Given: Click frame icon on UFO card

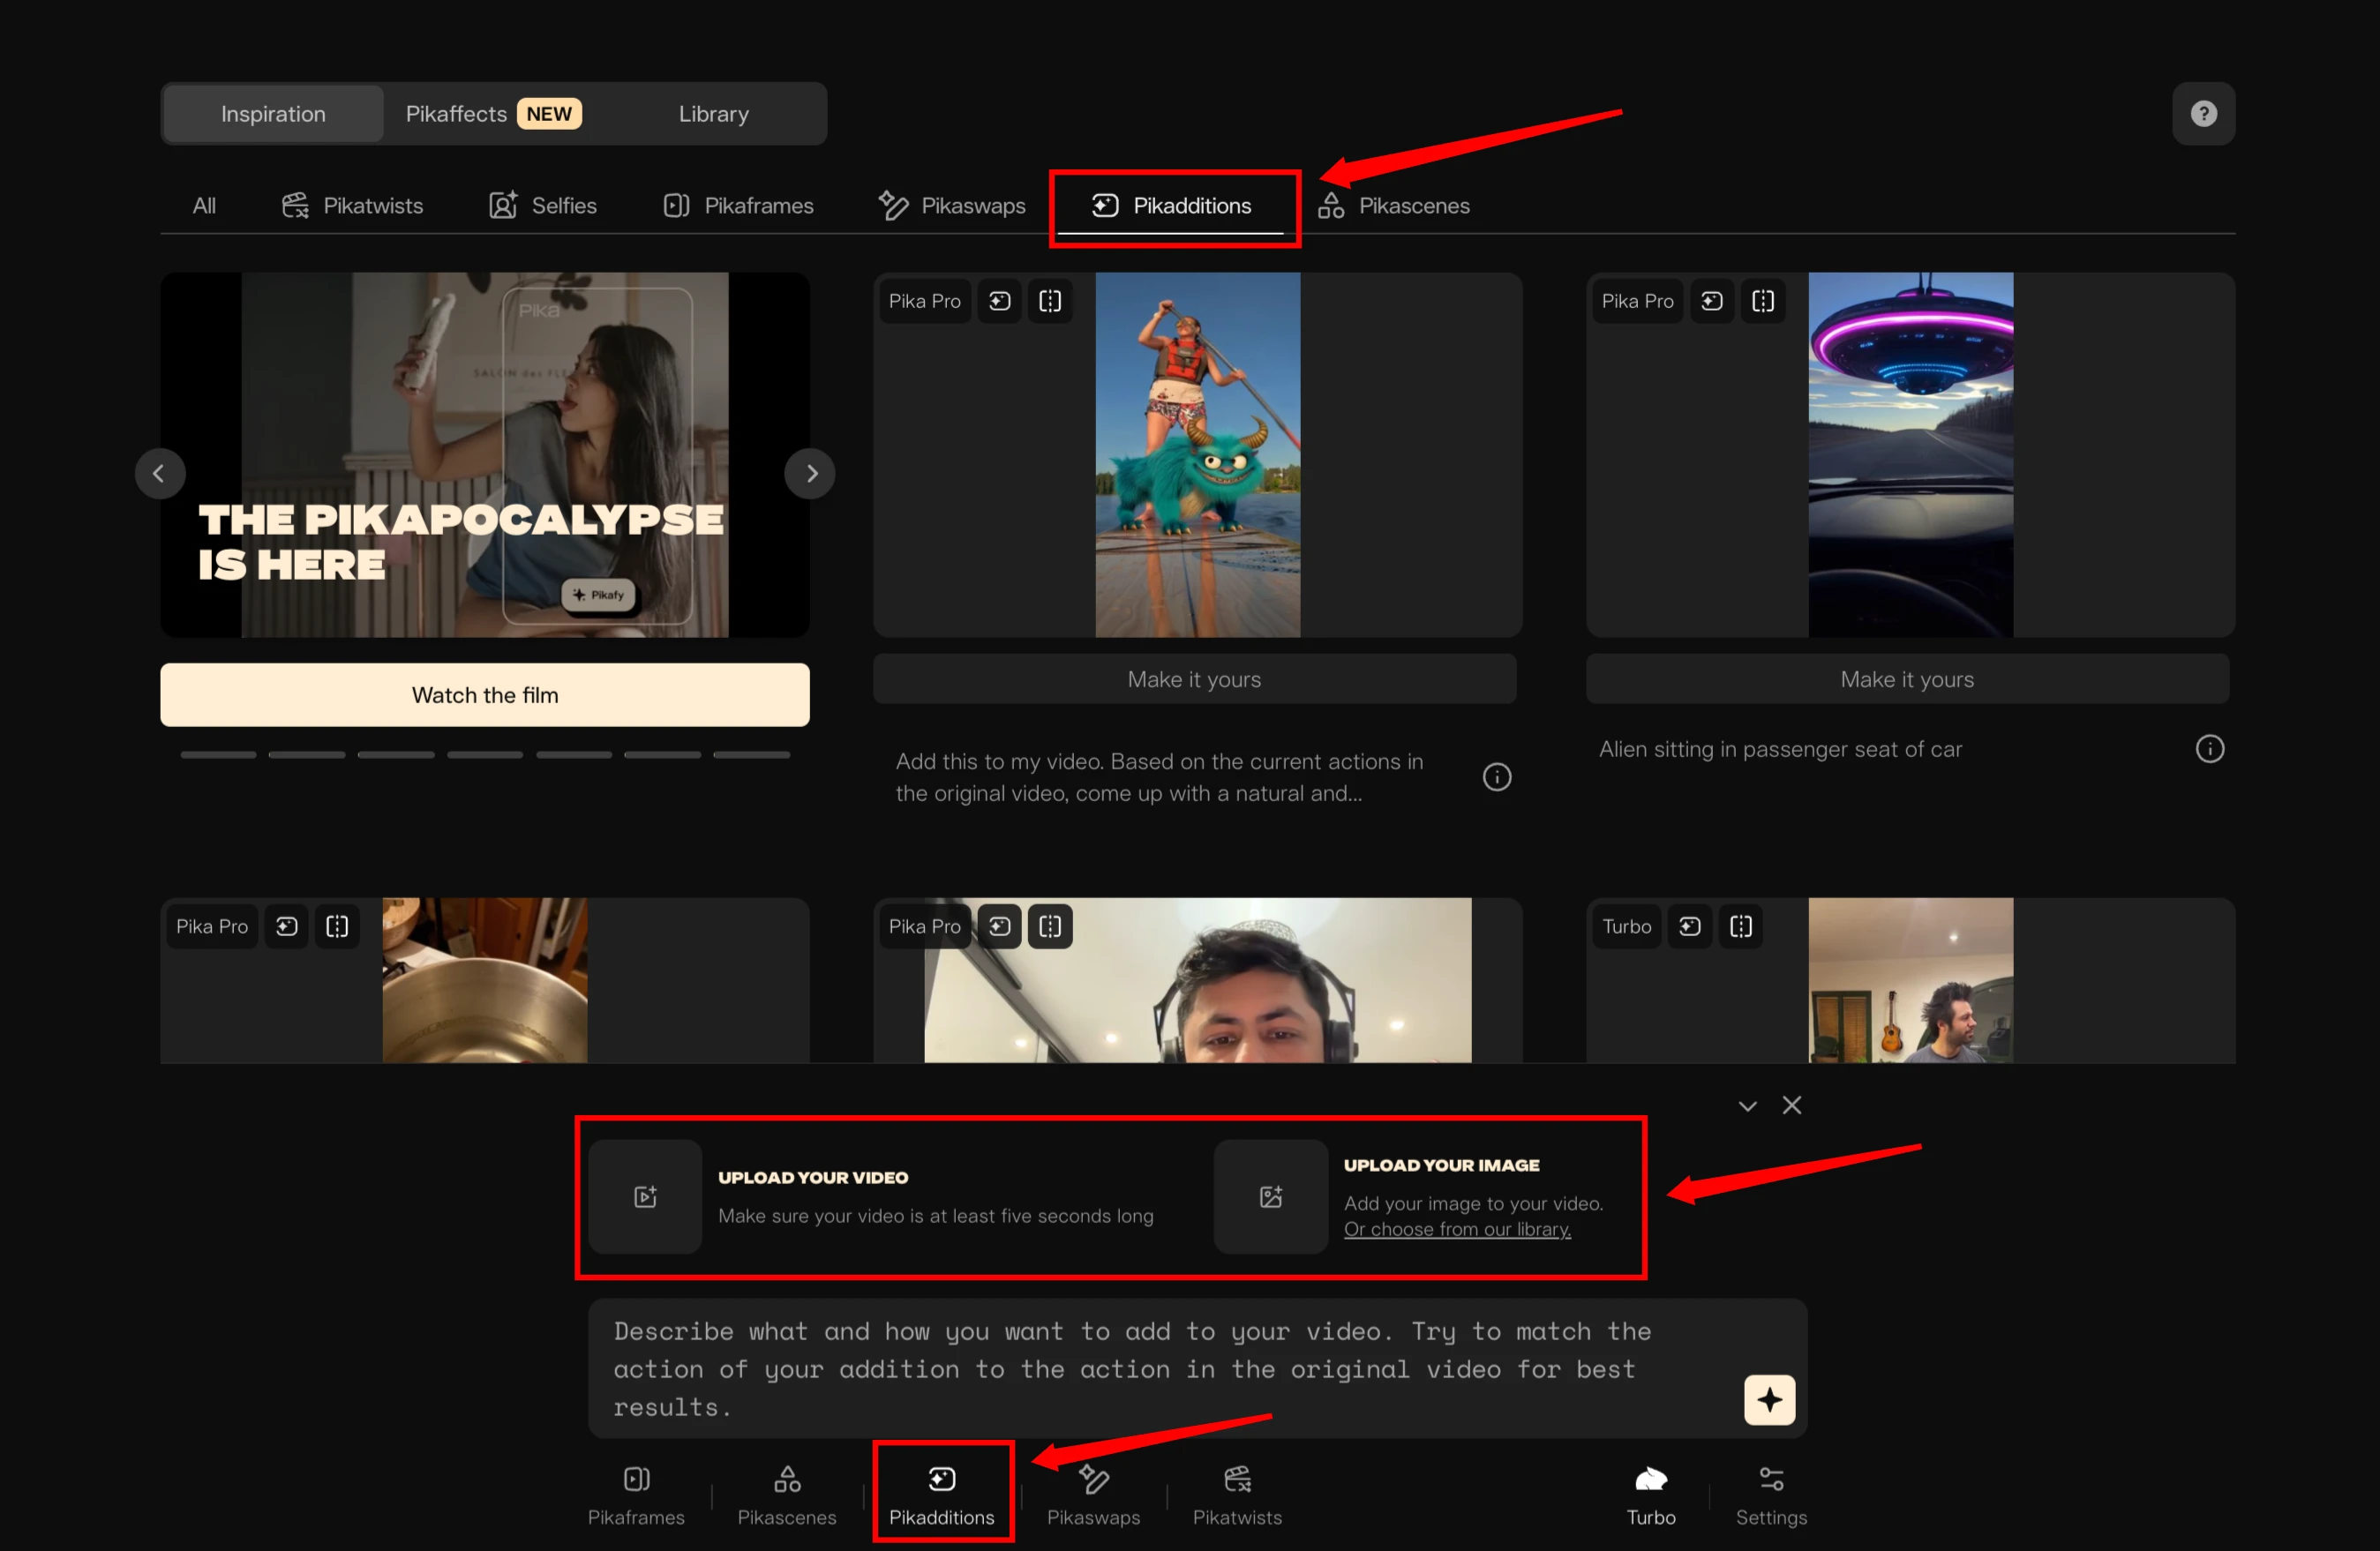Looking at the screenshot, I should [1763, 301].
